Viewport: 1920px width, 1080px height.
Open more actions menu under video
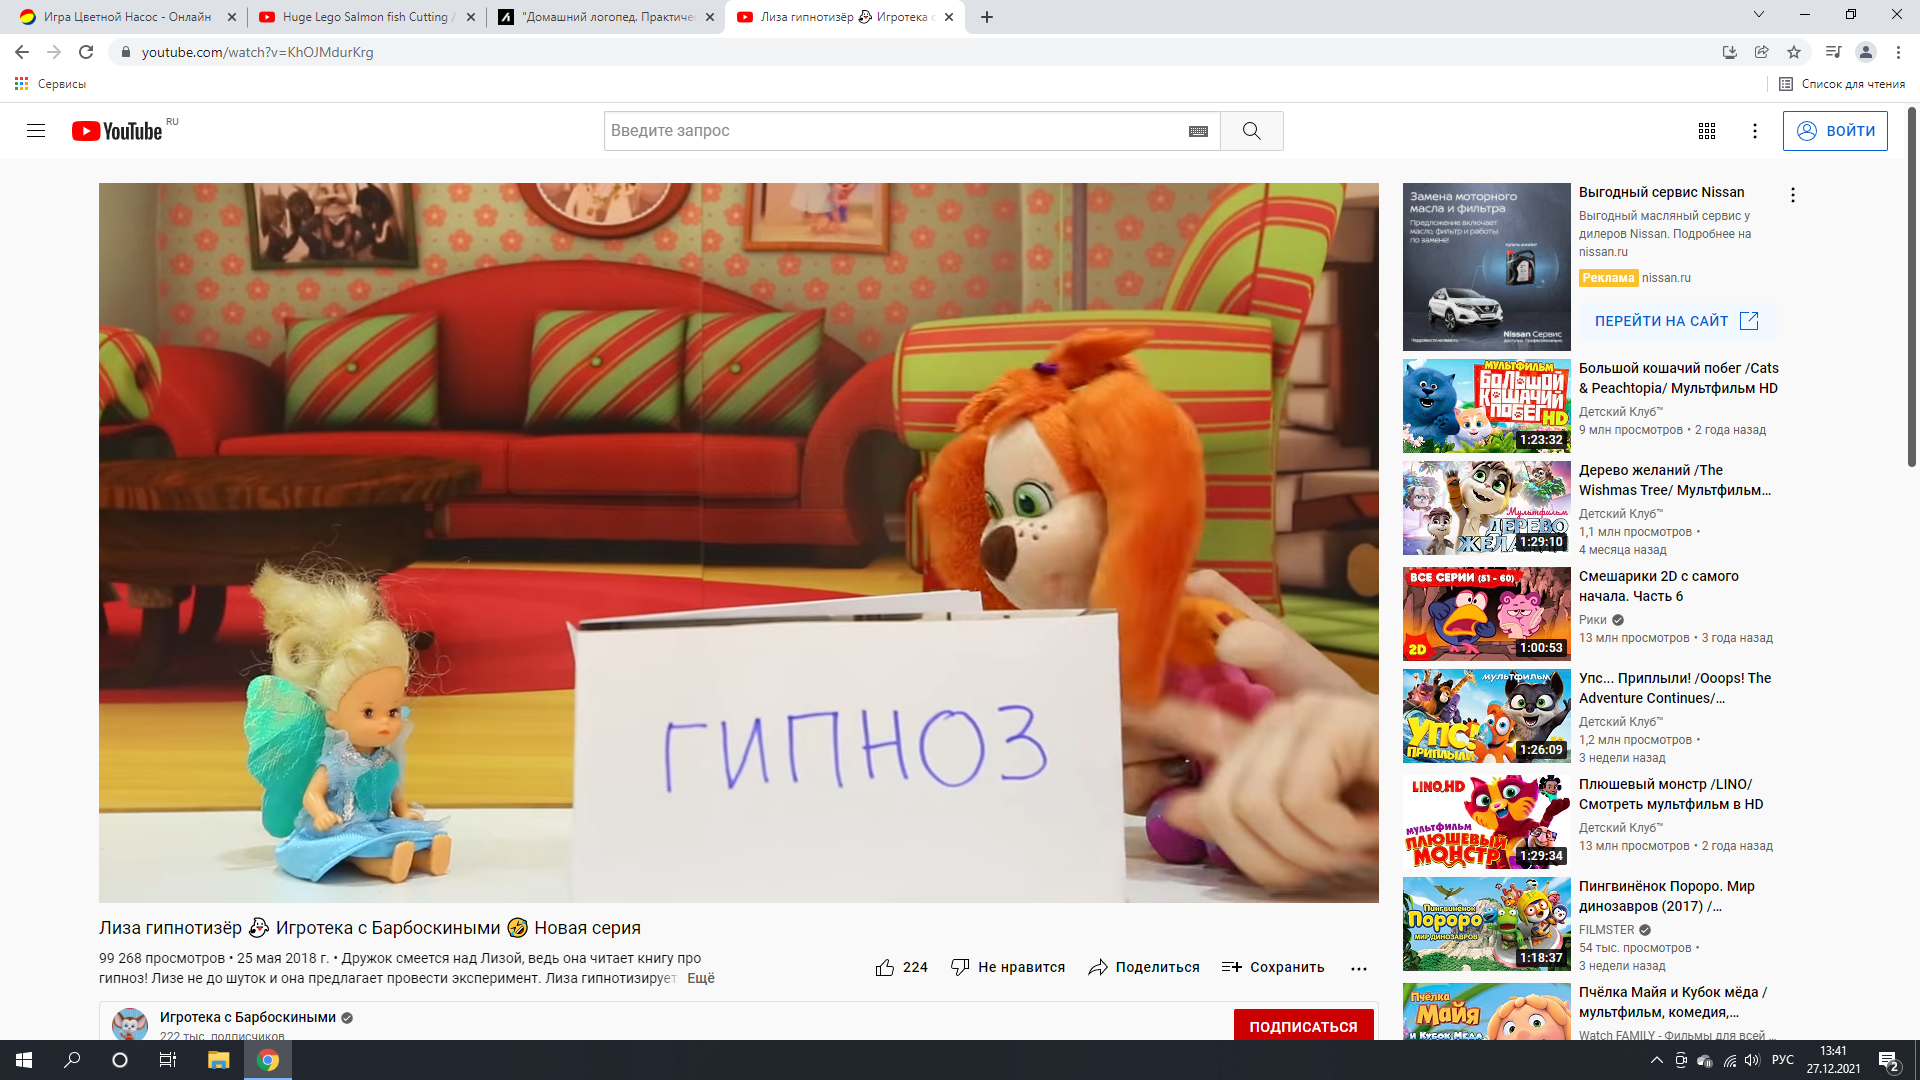pos(1358,968)
